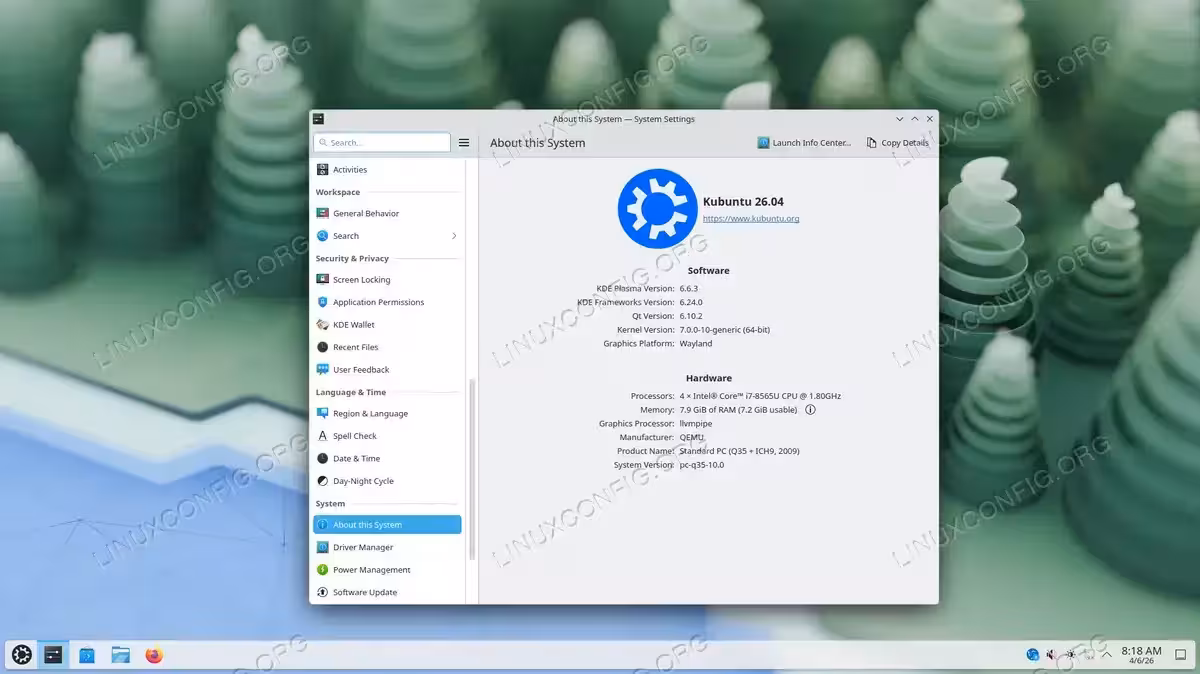This screenshot has width=1200, height=674.
Task: Select the Processors Intel Core i7-8565U text
Action: point(760,396)
